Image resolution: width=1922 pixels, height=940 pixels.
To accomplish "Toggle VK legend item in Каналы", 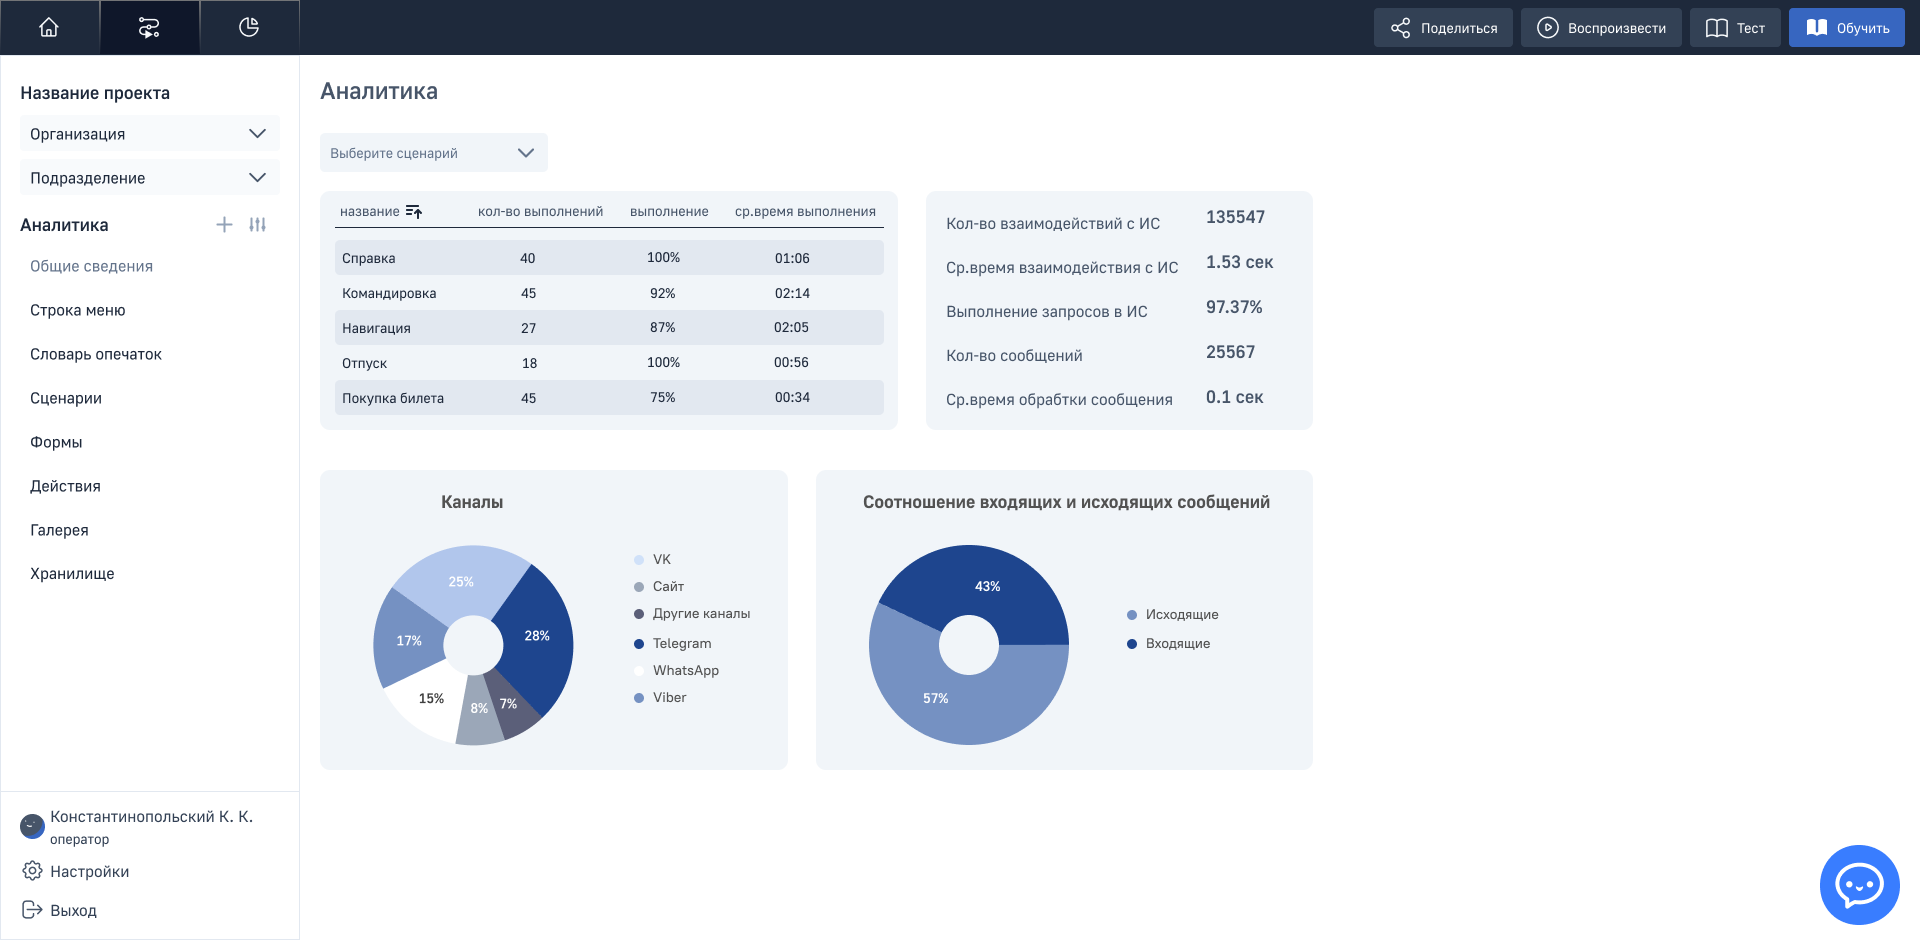I will (x=652, y=560).
